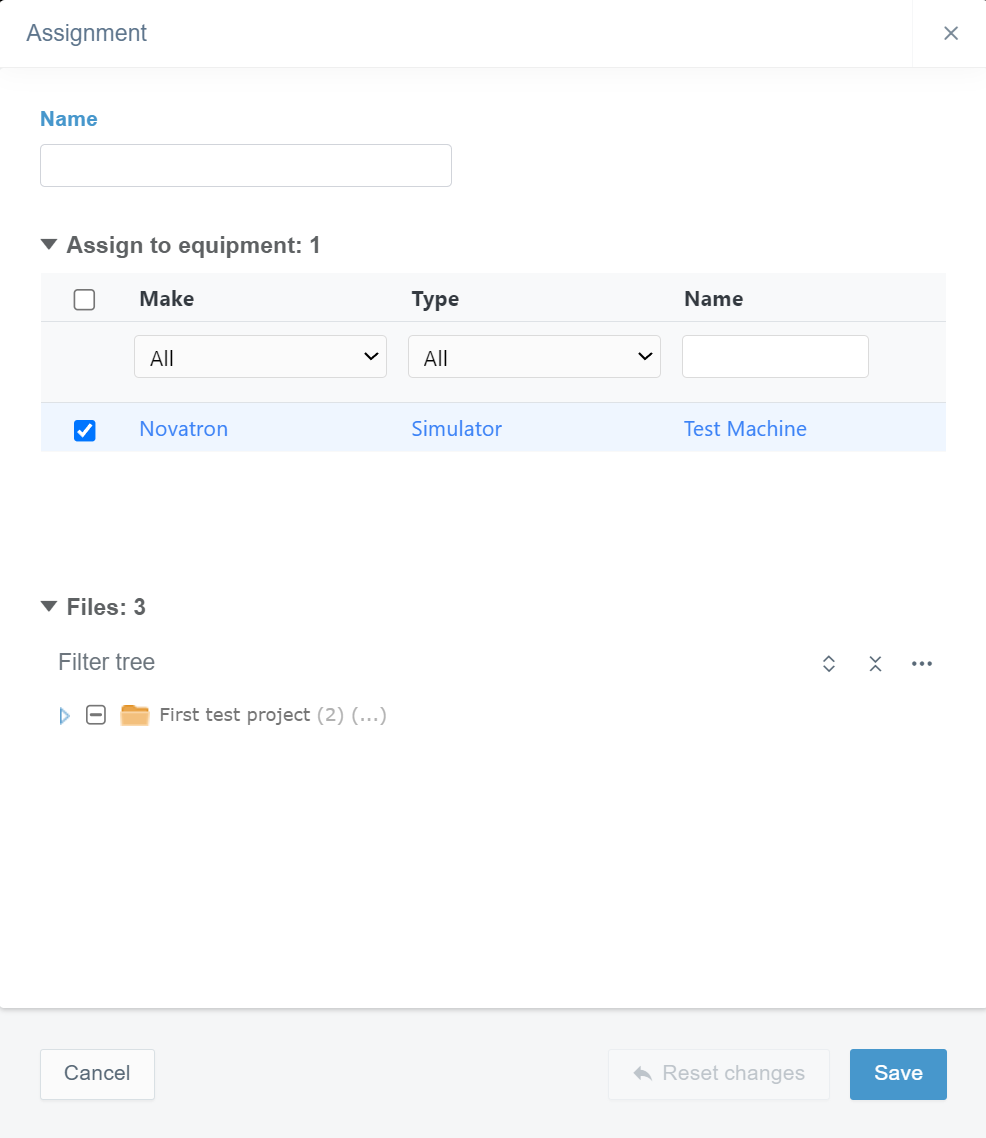Collapse the Assign to equipment section

[49, 245]
